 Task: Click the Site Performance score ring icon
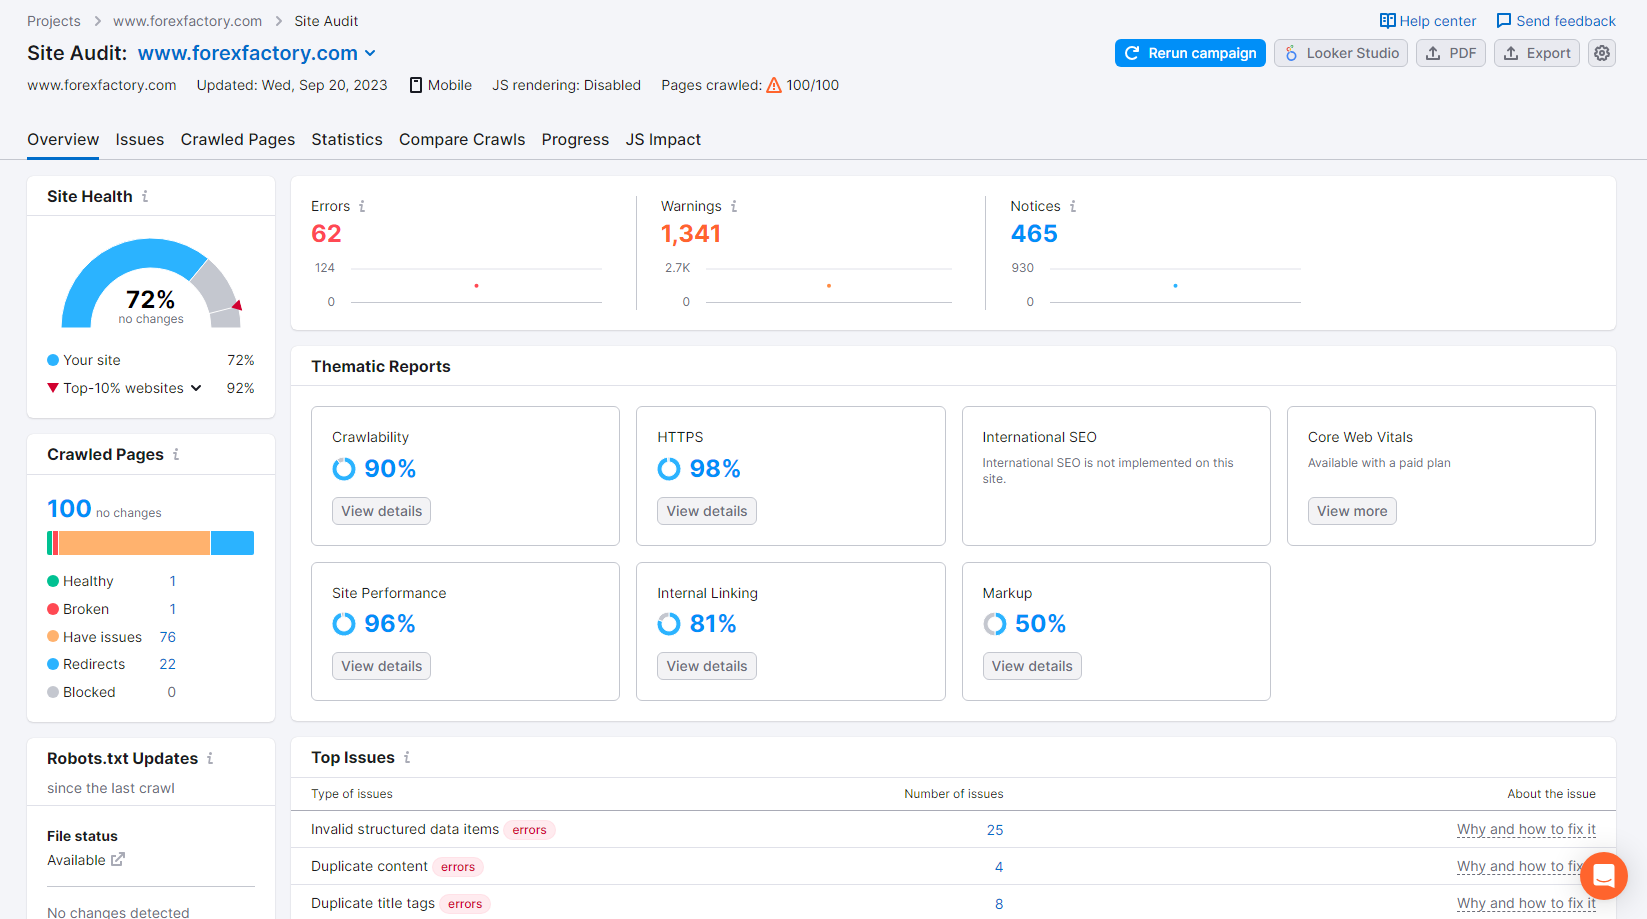(x=344, y=624)
